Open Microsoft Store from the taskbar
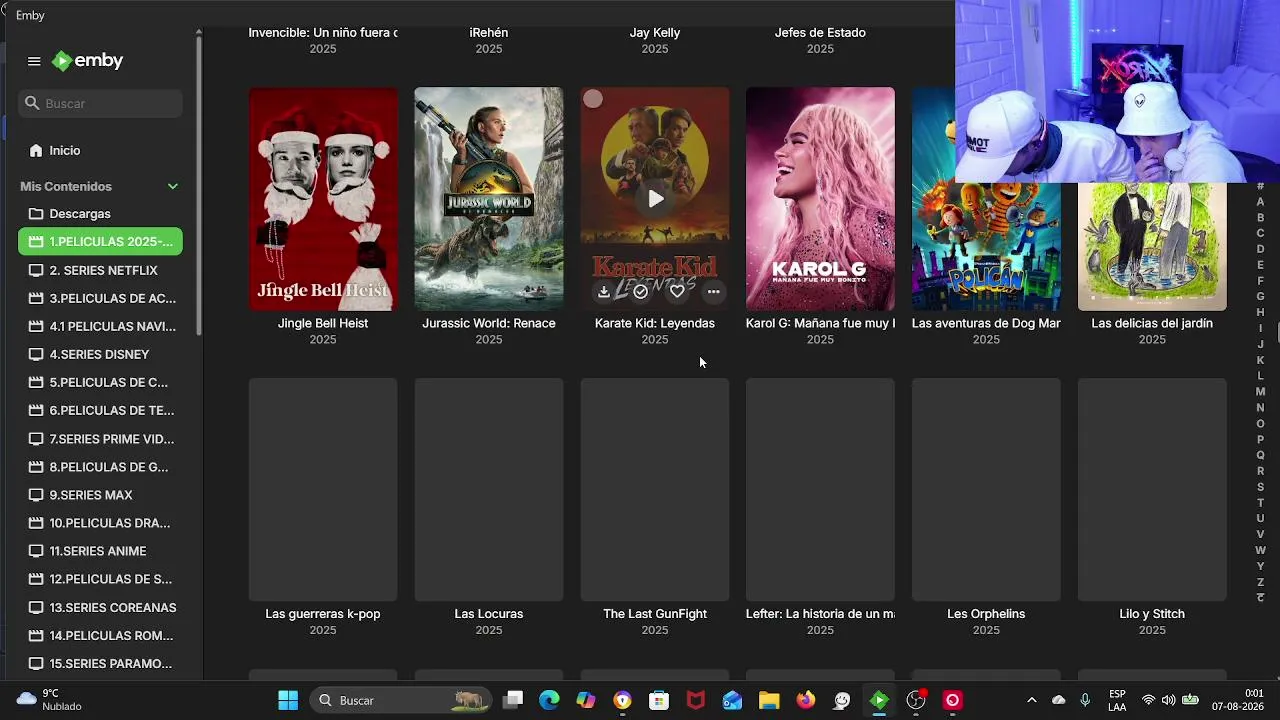This screenshot has width=1280, height=720. 659,700
